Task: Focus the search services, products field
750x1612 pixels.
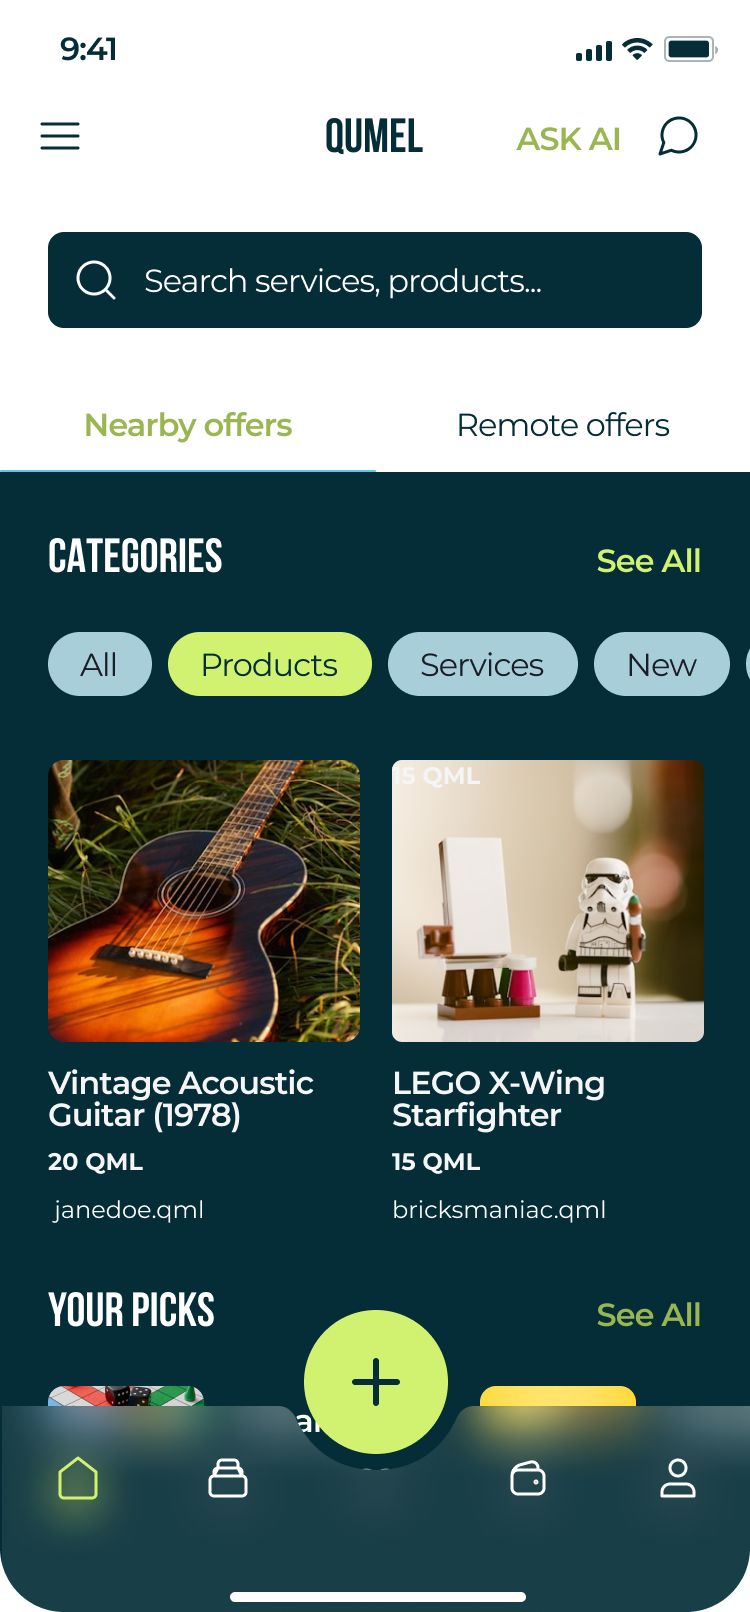Action: 400,280
